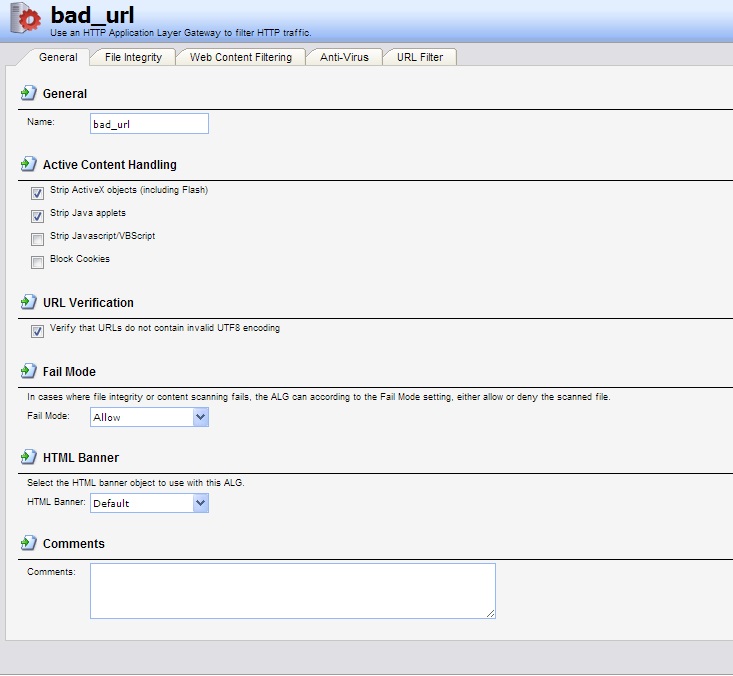Viewport: 733px width, 676px height.
Task: Click the General section arrow icon
Action: (29, 93)
